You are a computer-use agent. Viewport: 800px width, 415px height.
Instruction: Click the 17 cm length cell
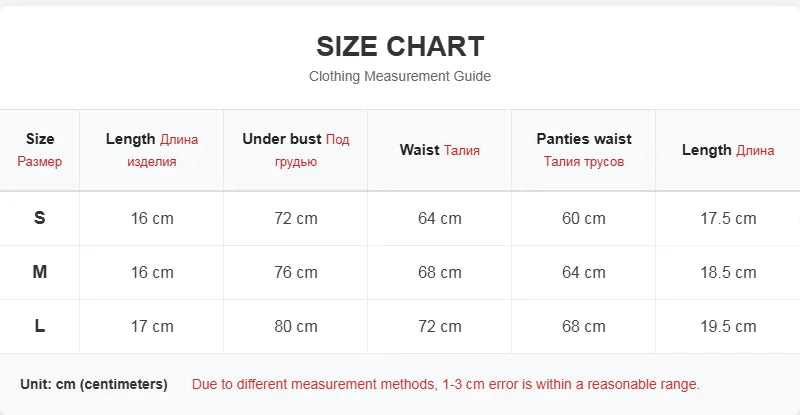tap(152, 327)
